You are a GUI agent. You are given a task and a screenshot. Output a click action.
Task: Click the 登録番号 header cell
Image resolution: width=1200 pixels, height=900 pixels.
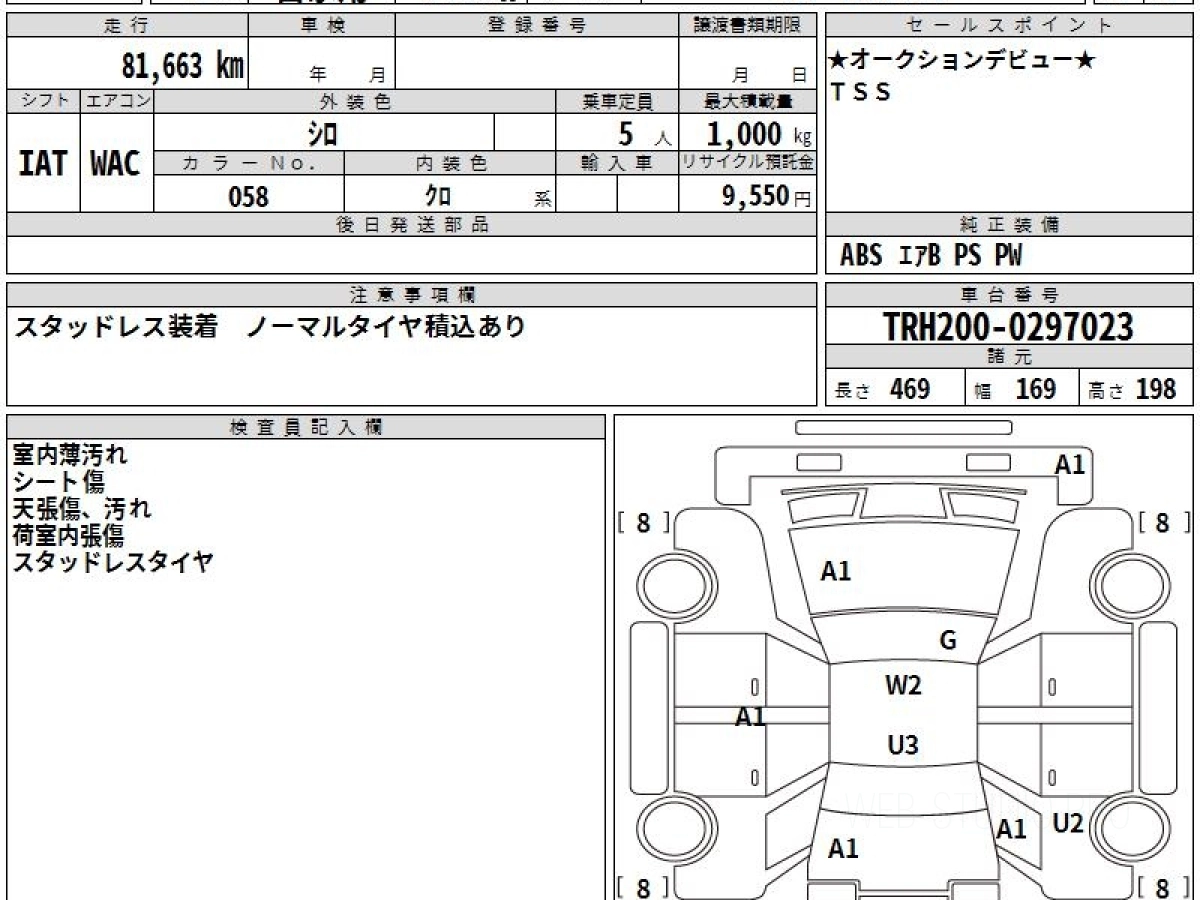coord(537,26)
